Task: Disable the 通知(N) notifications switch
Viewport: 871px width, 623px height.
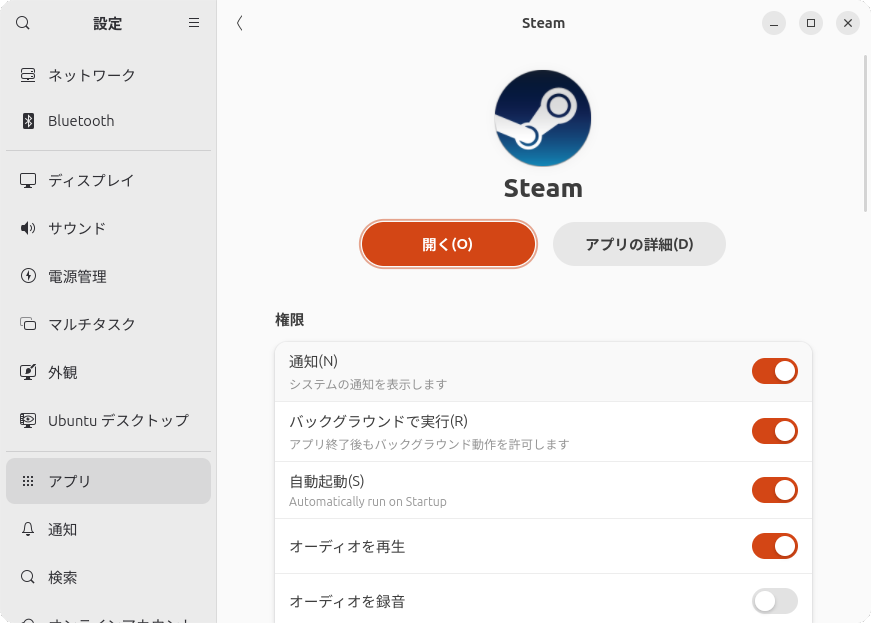Action: coord(774,371)
